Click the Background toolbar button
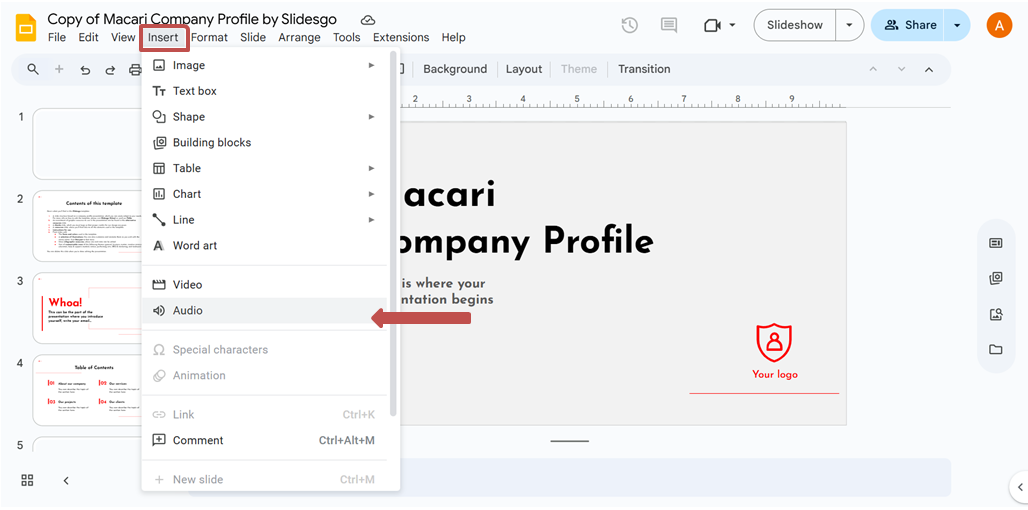Image resolution: width=1028 pixels, height=510 pixels. click(455, 69)
